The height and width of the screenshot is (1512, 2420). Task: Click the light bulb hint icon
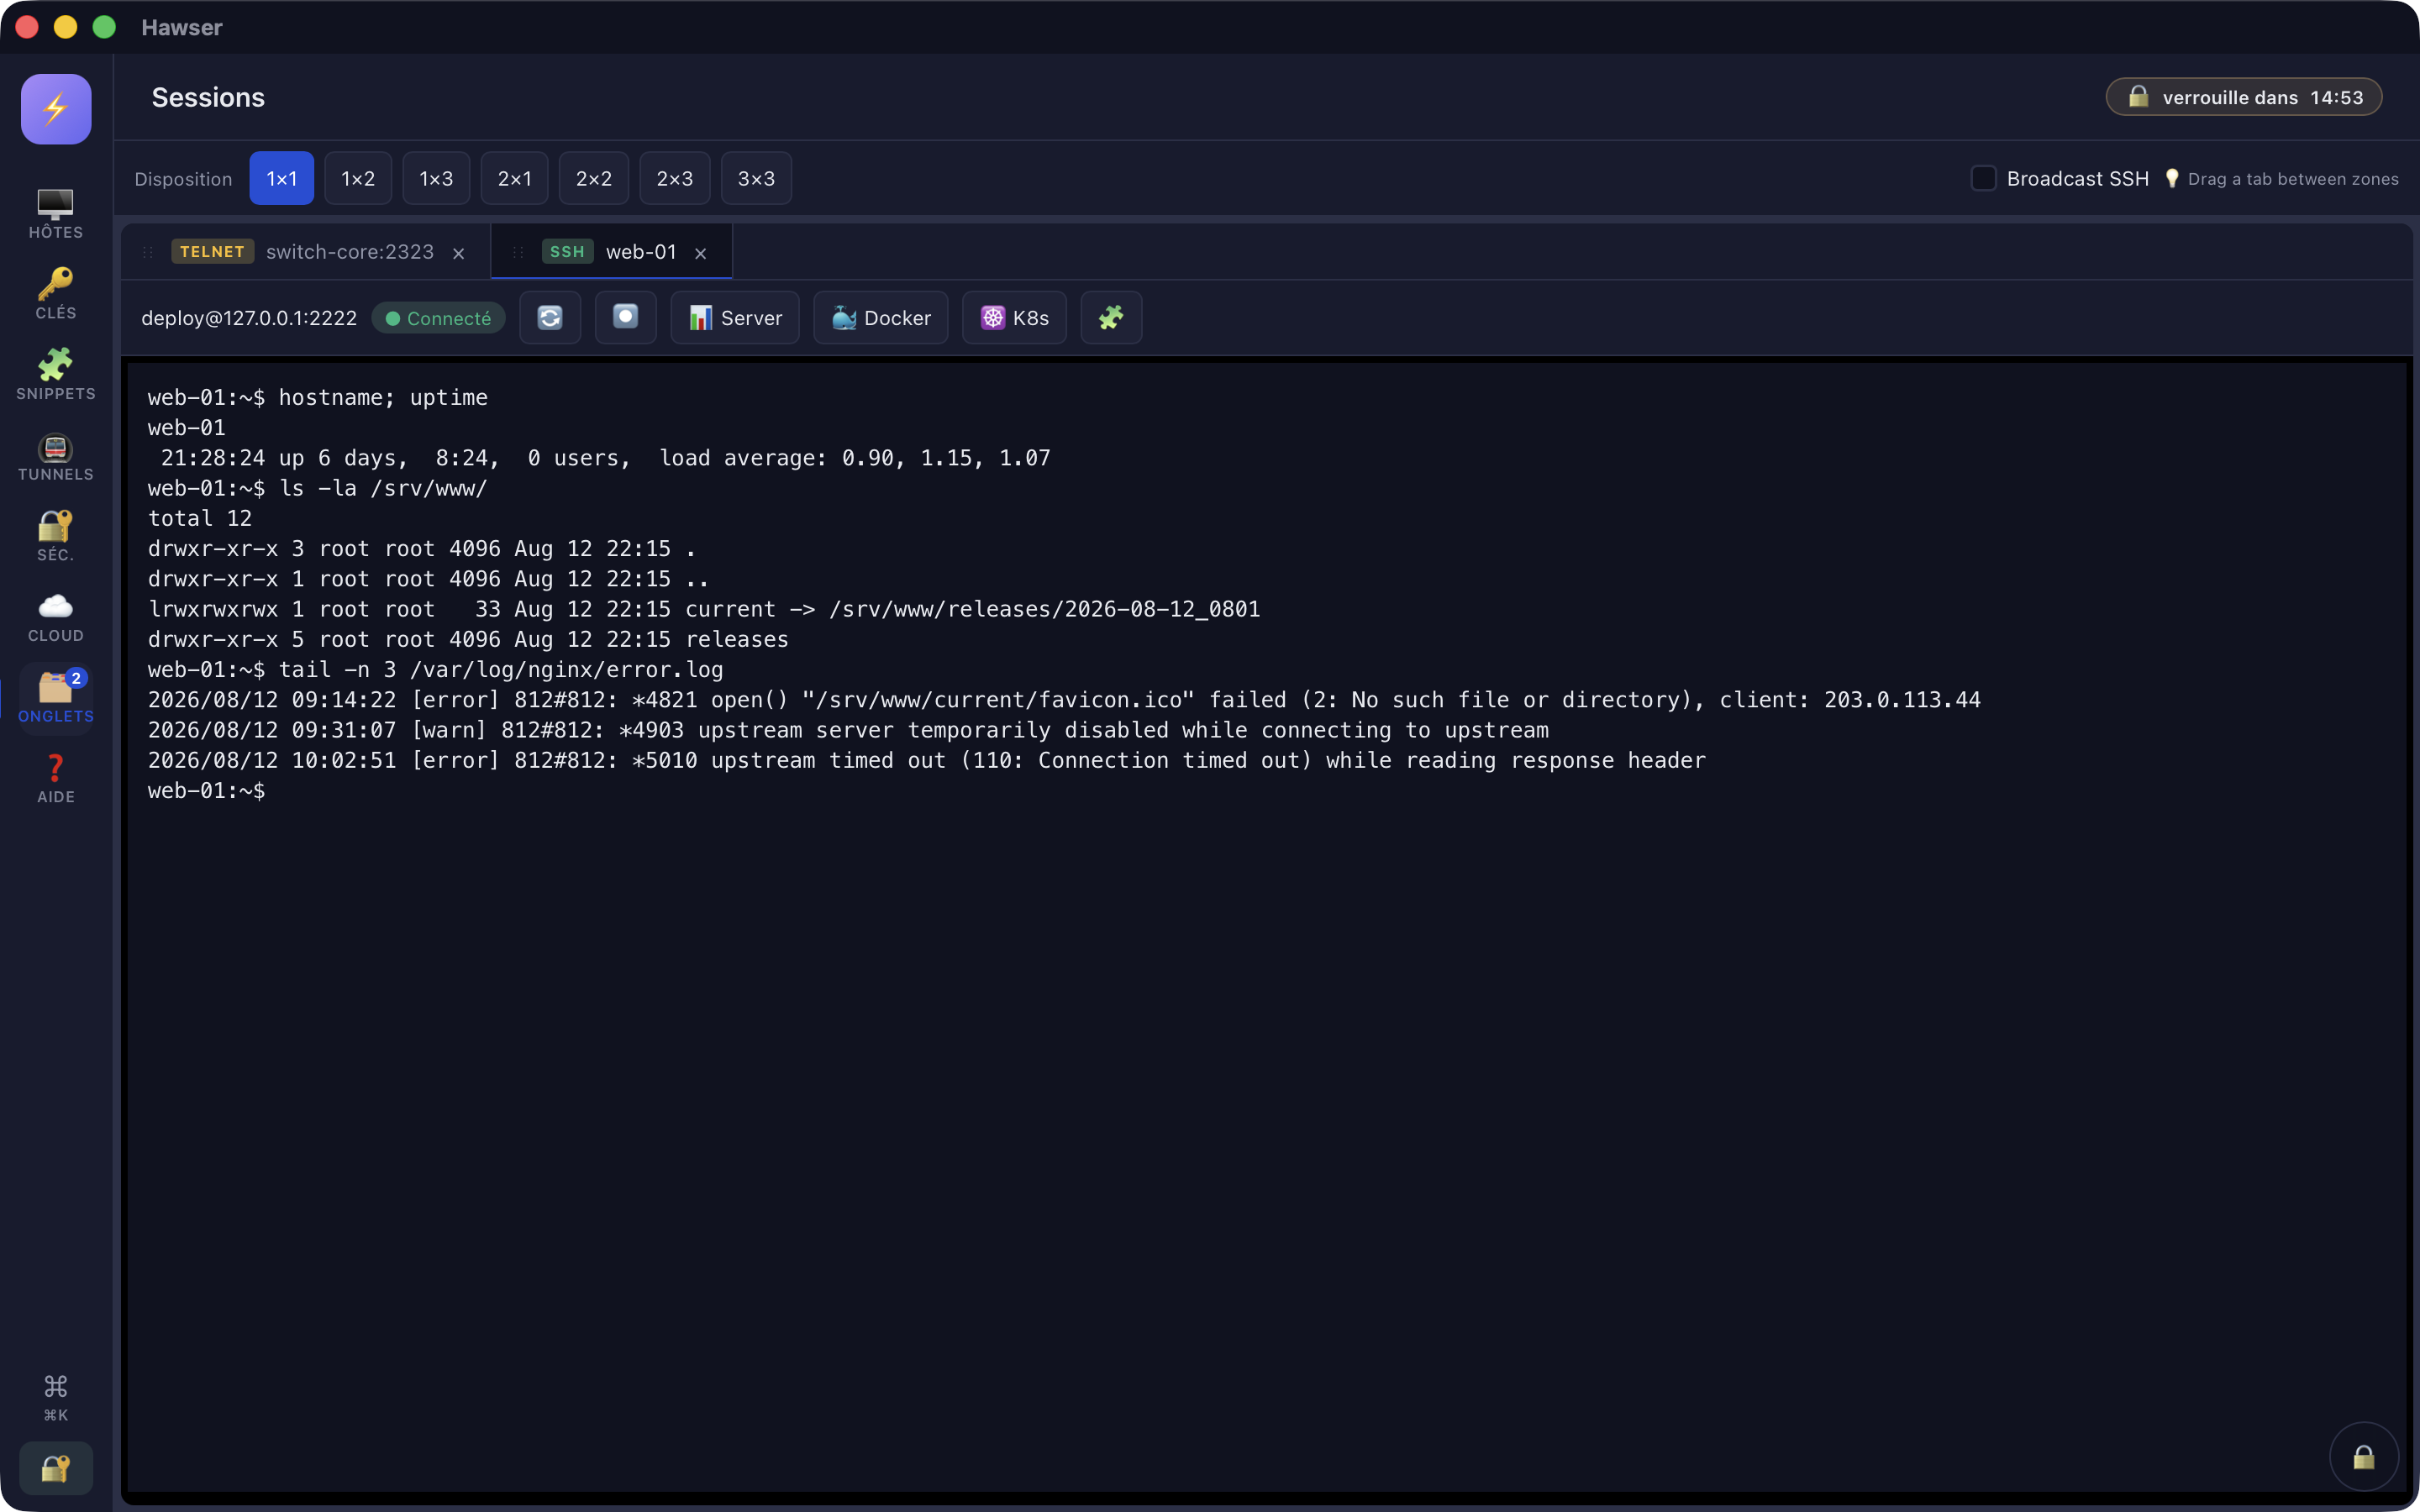click(x=2172, y=178)
